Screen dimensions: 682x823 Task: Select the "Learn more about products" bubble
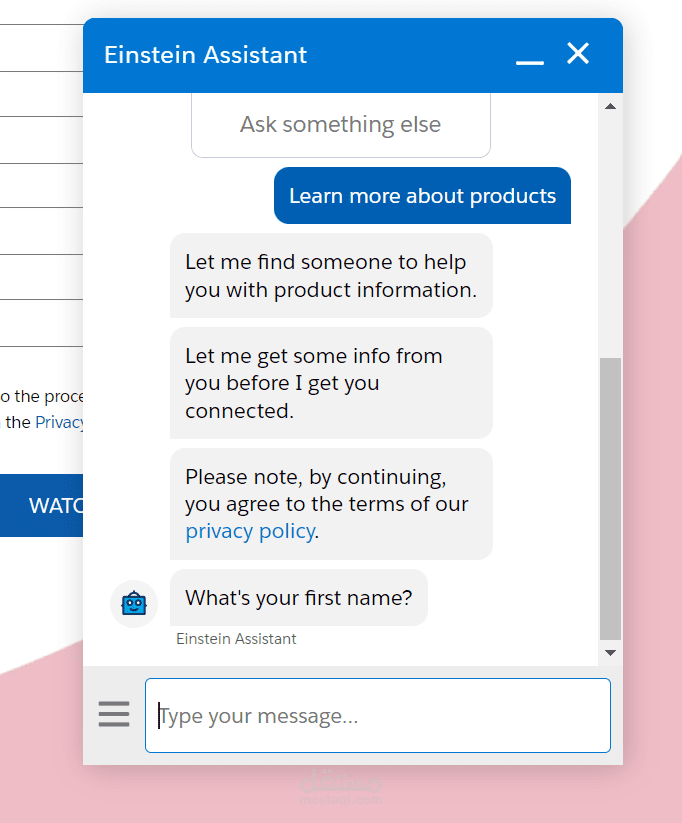(422, 196)
